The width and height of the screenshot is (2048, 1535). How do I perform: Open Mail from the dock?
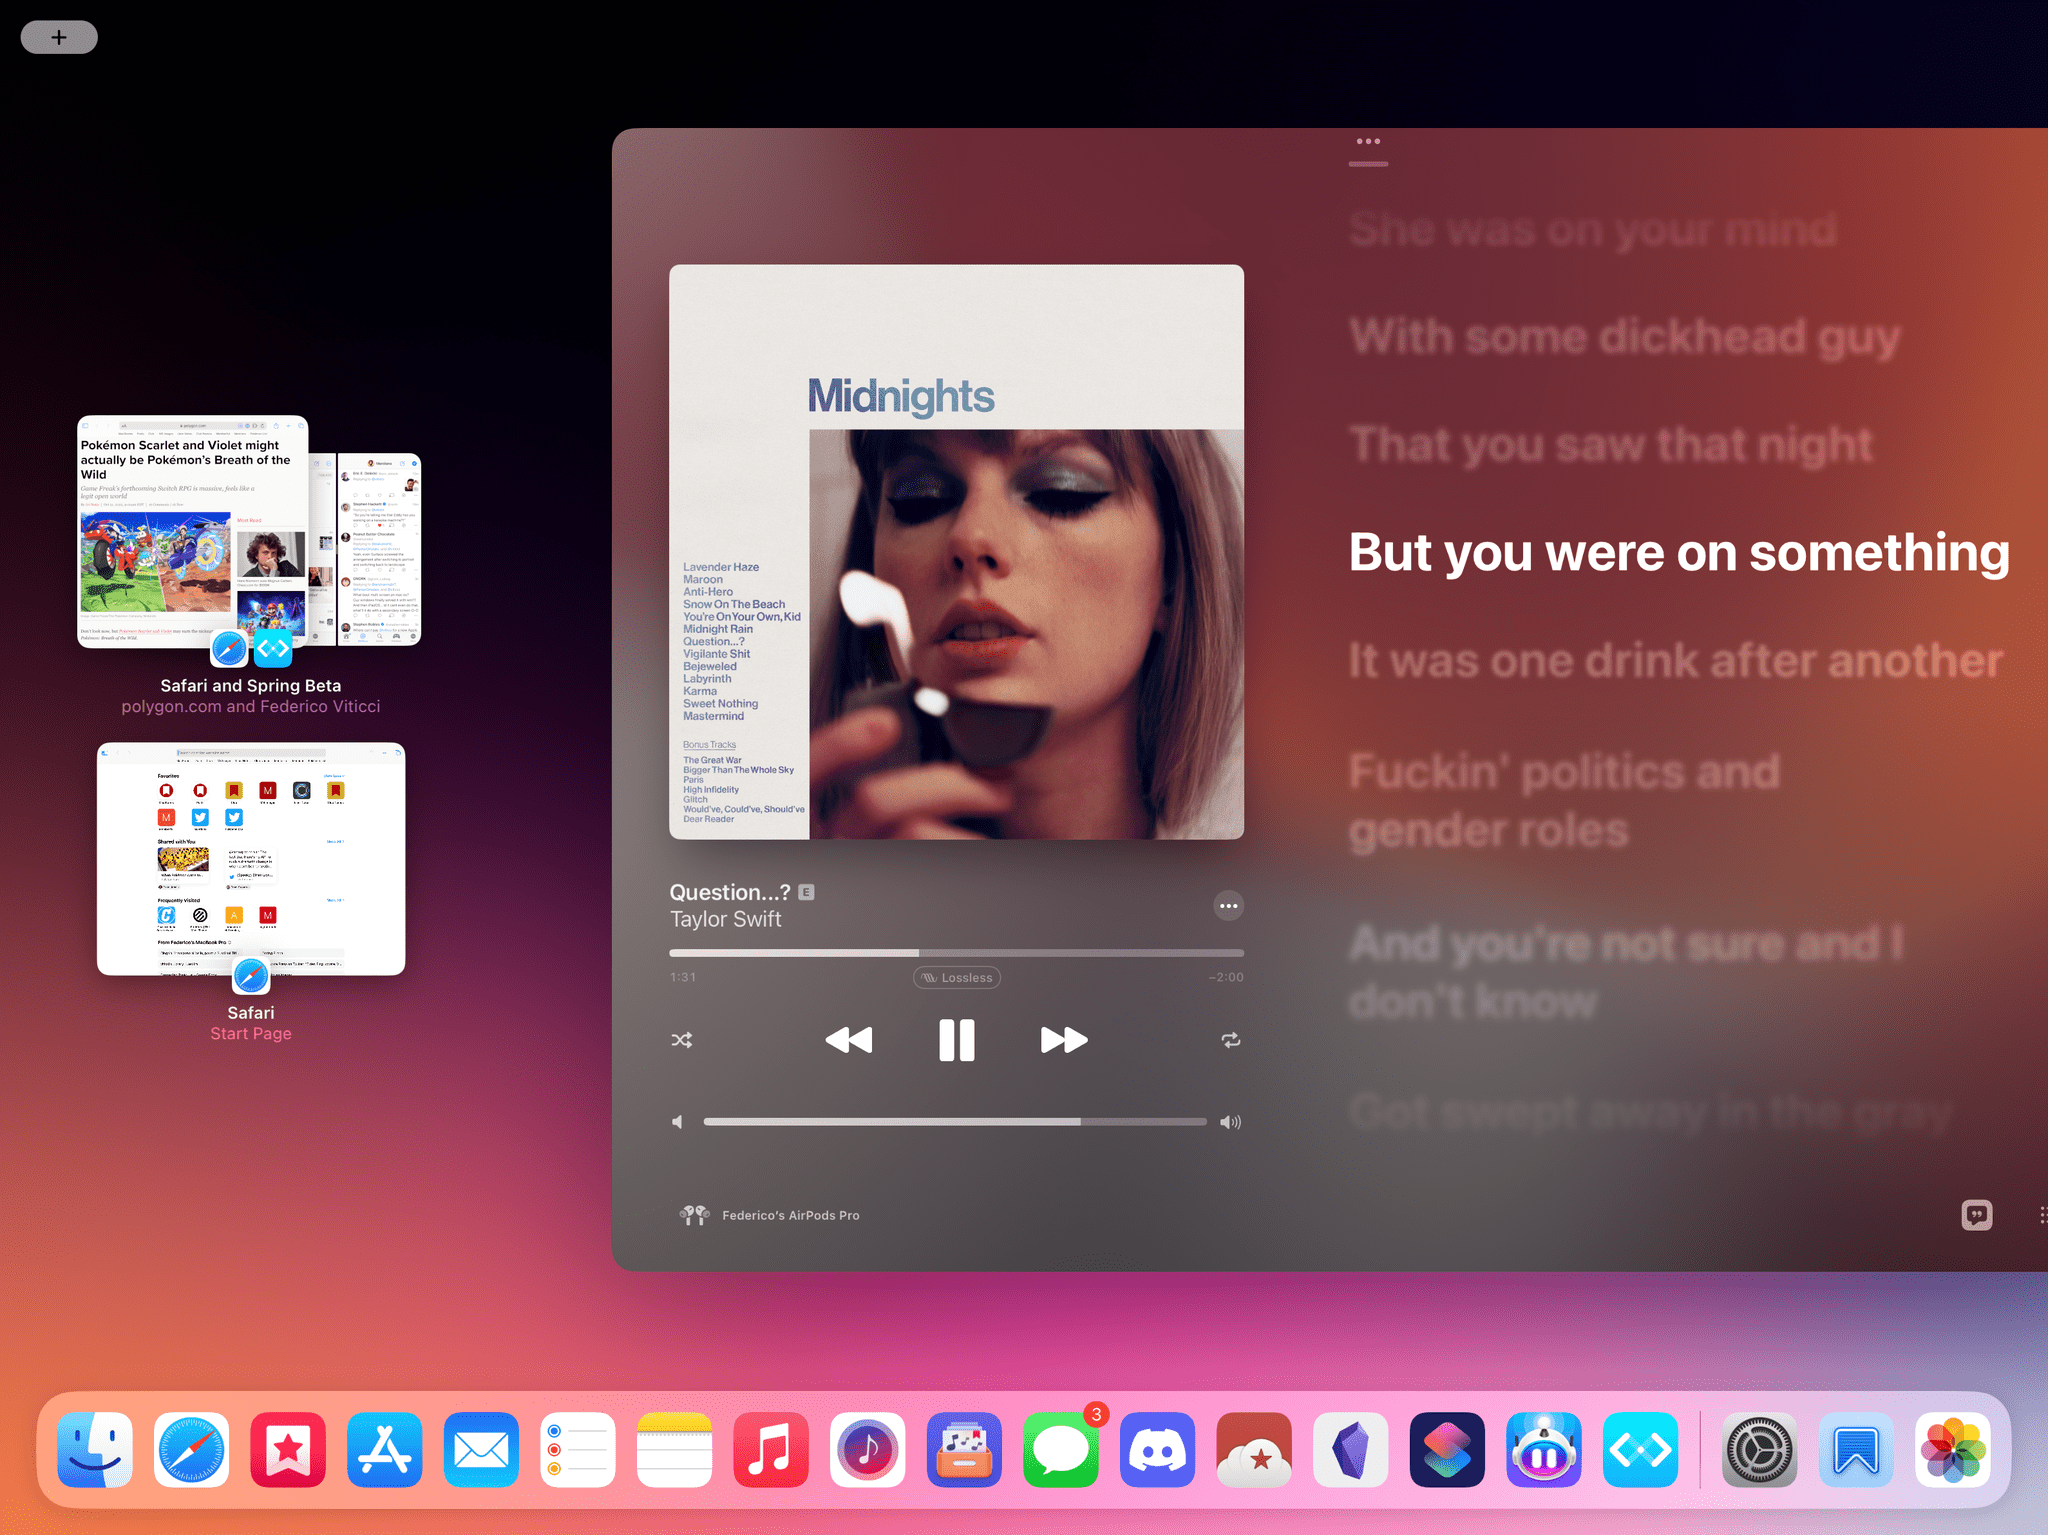point(481,1449)
